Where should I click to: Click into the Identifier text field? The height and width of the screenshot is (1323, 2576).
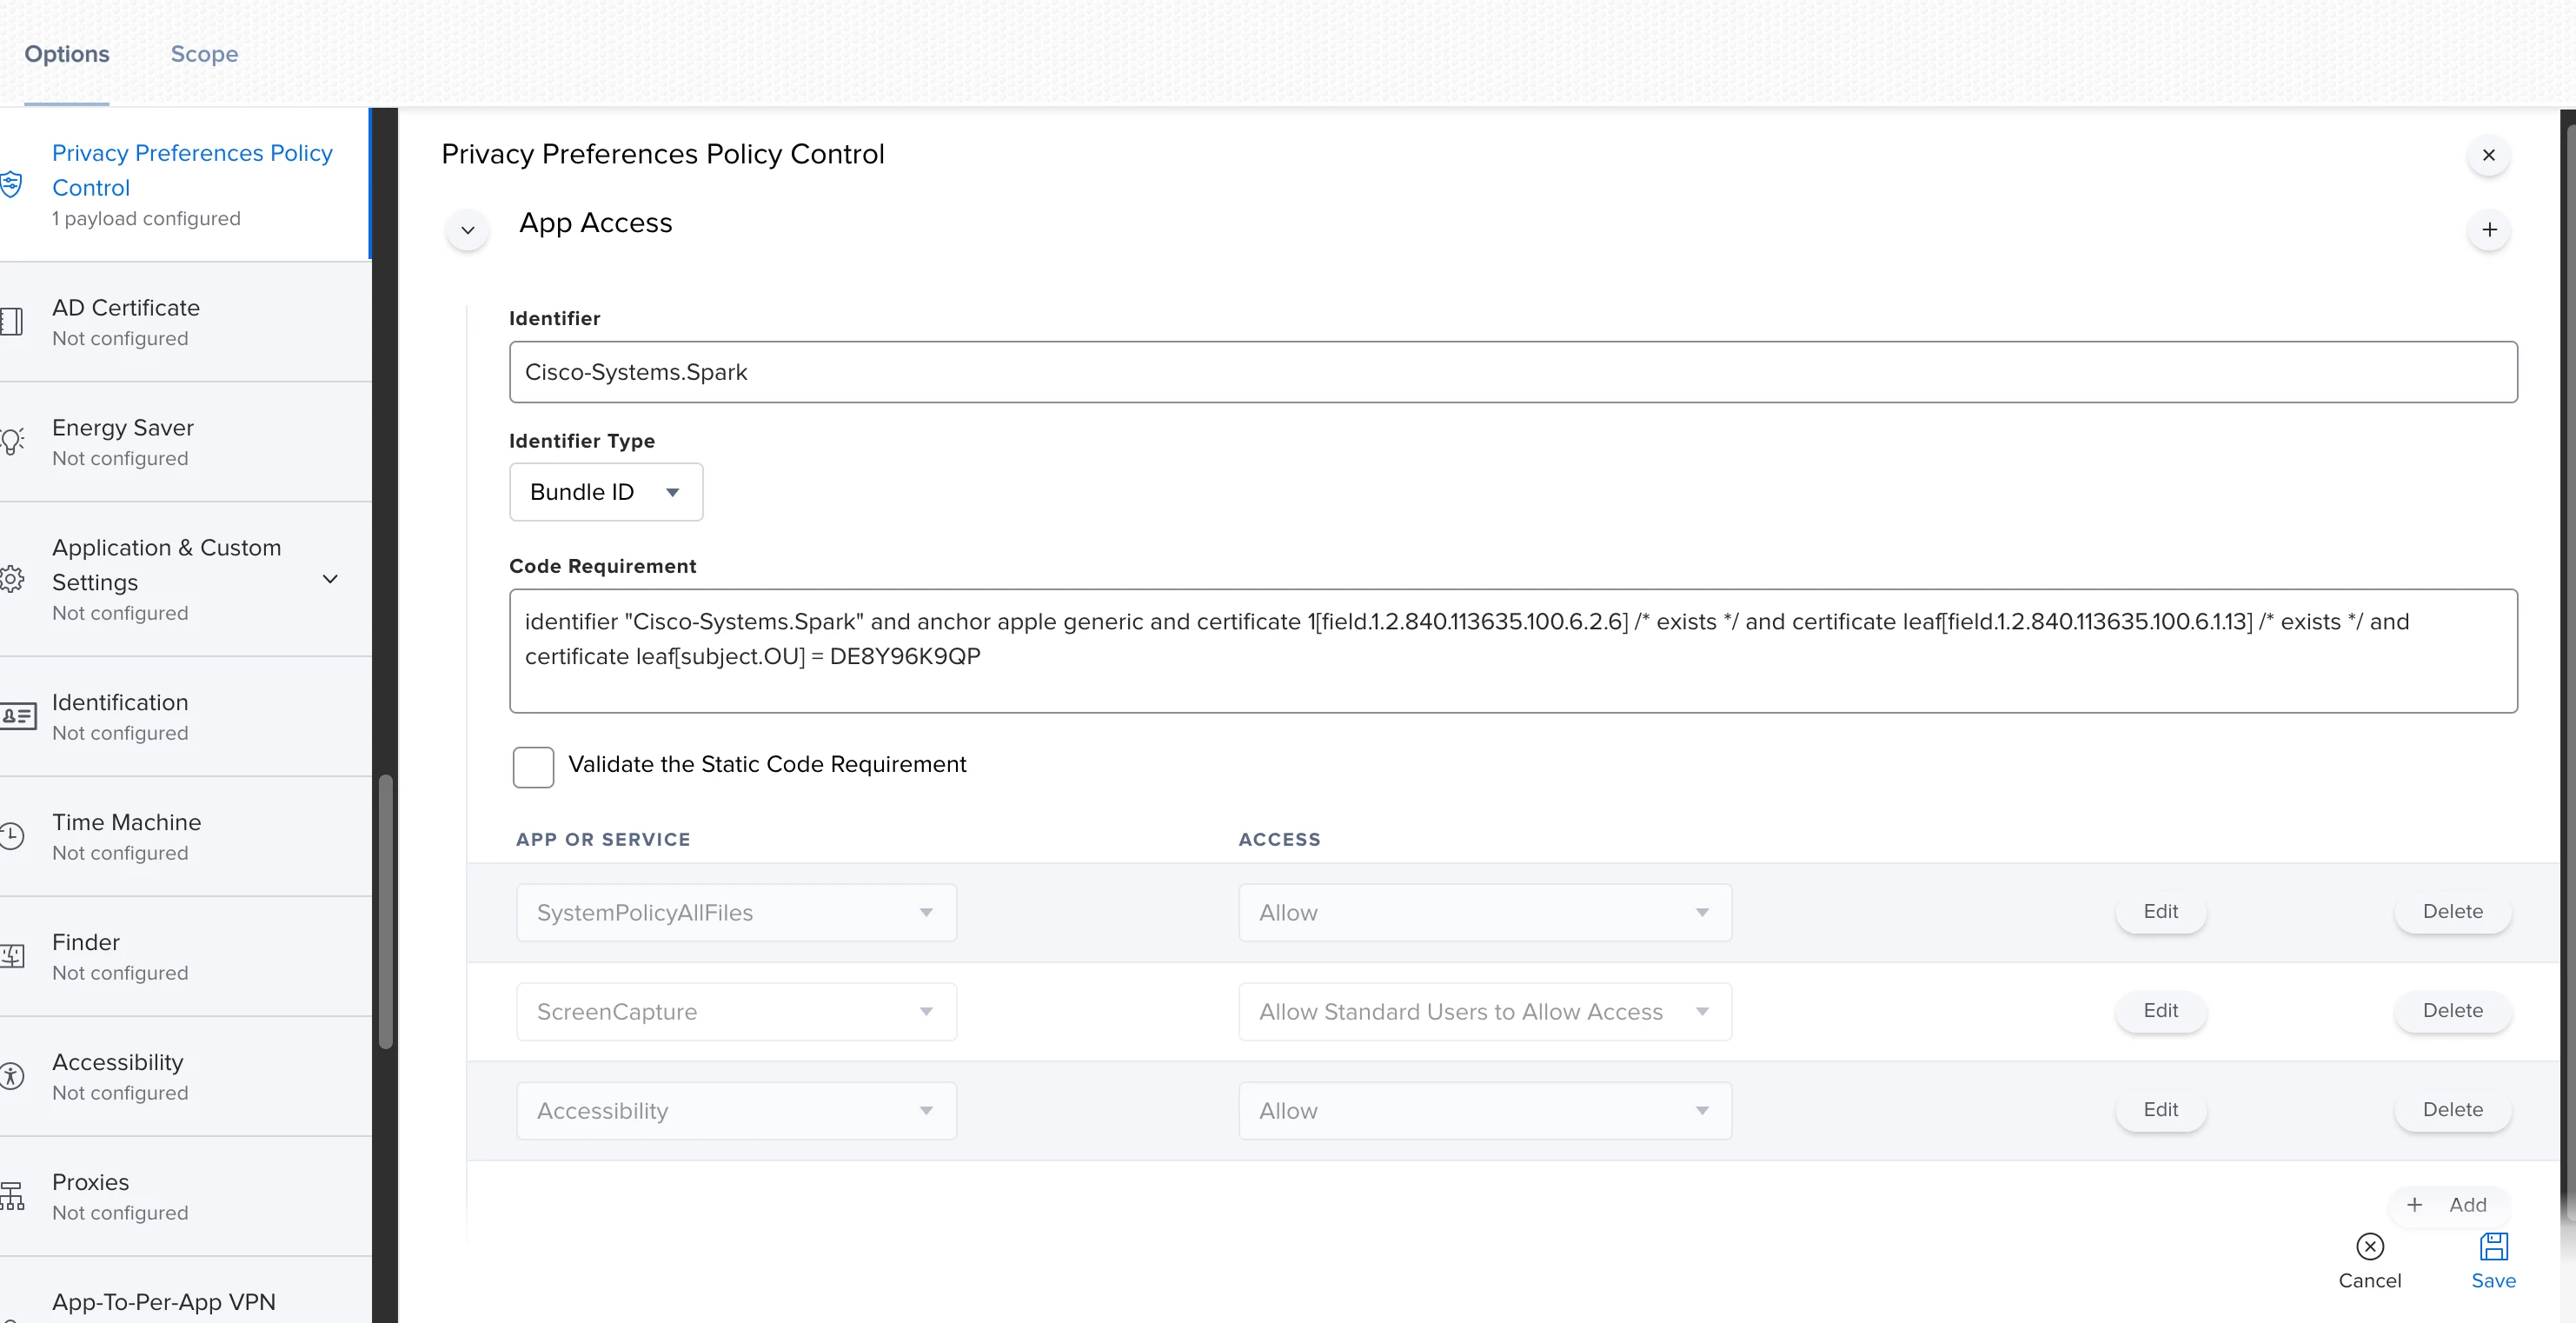point(1512,372)
